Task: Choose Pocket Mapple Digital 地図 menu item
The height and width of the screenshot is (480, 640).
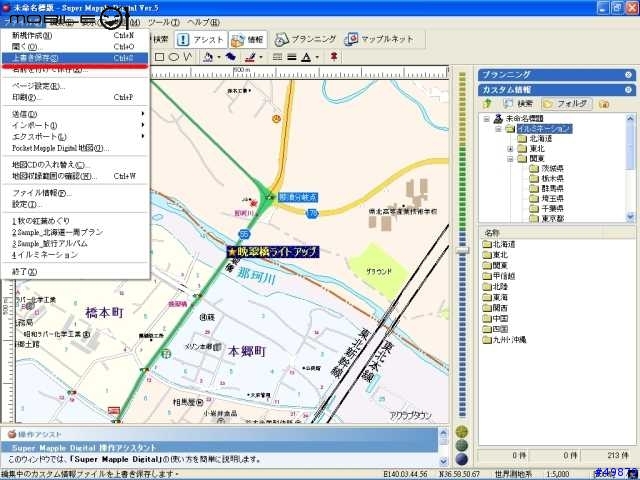Action: coord(75,148)
